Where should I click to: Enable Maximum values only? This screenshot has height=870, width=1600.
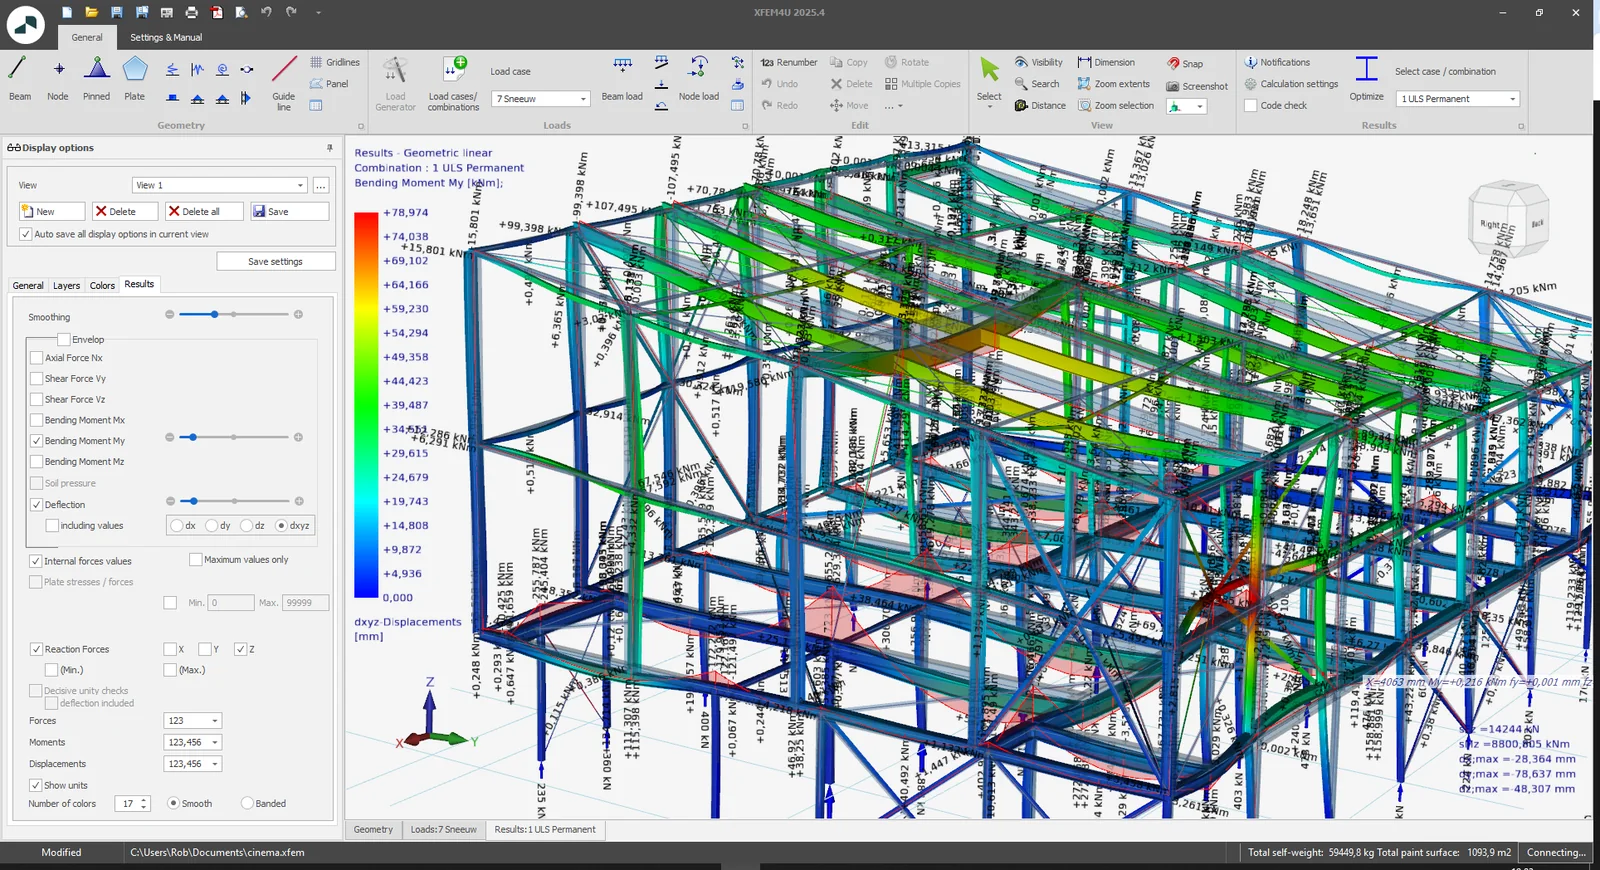pyautogui.click(x=196, y=560)
